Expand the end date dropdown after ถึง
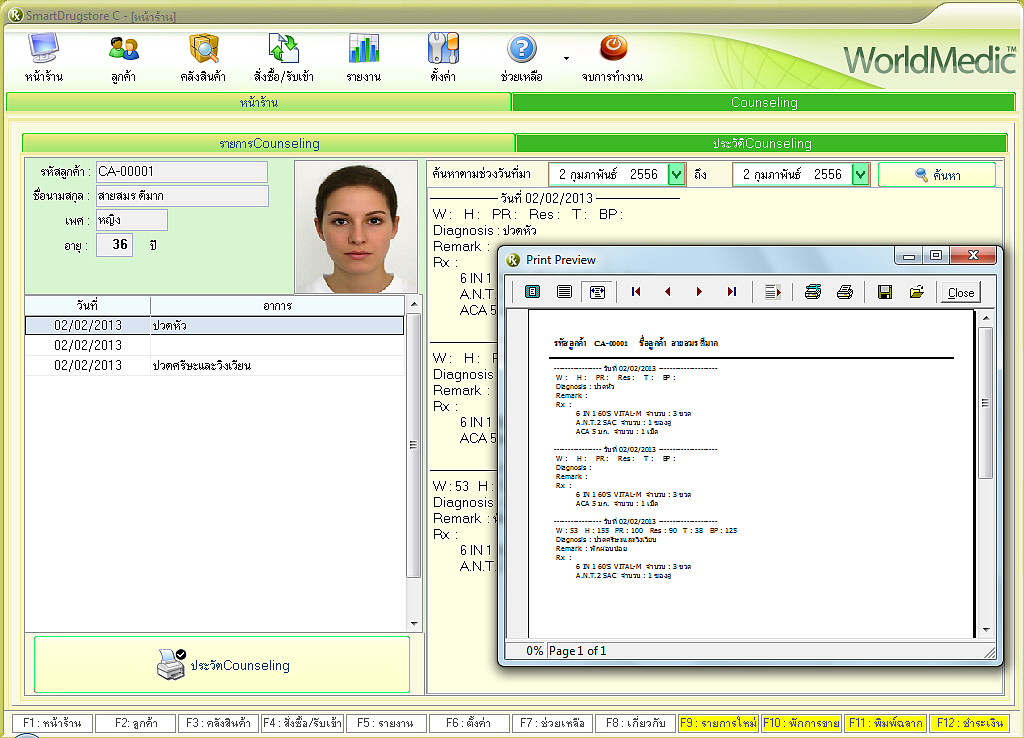Viewport: 1024px width, 738px height. click(860, 175)
